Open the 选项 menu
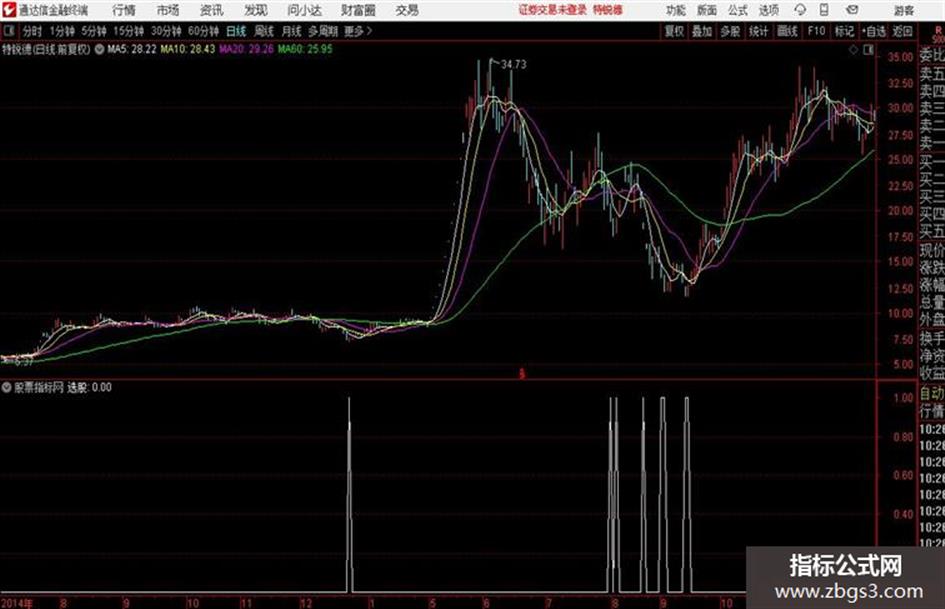945x609 pixels. coord(769,10)
